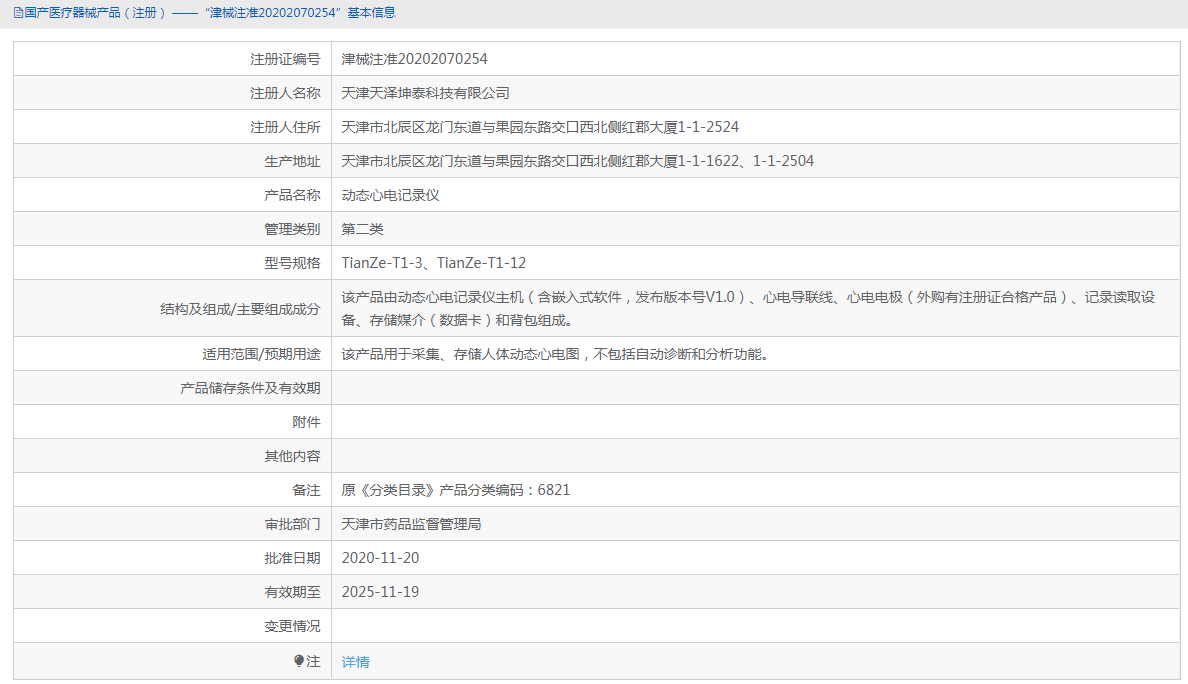Click the approval date 2020-11-20
1188x684 pixels.
(379, 557)
